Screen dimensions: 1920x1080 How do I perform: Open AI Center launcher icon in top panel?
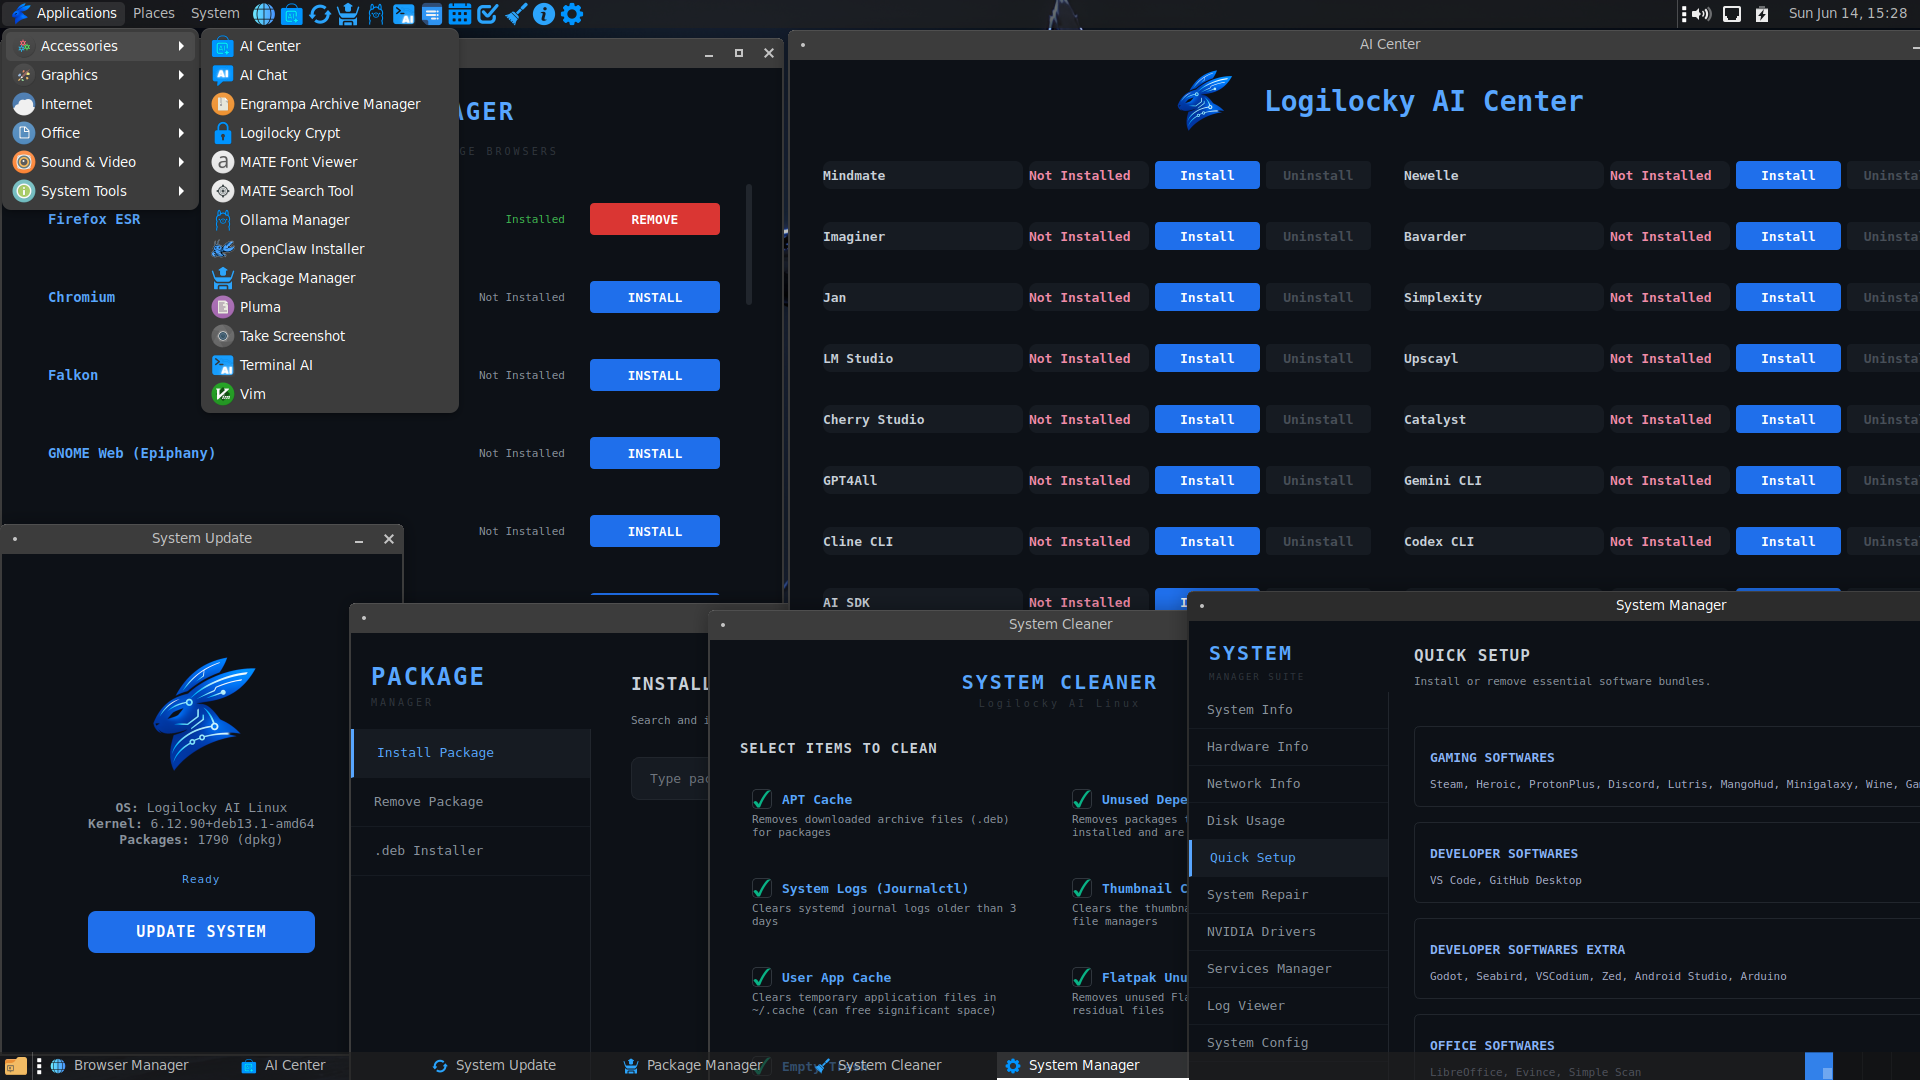tap(292, 14)
